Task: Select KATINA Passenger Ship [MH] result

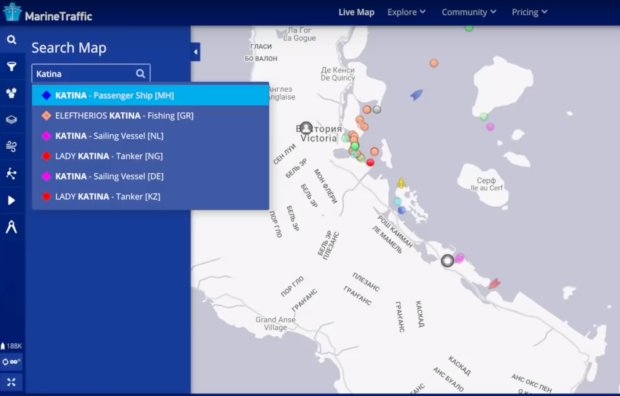Action: (x=150, y=95)
